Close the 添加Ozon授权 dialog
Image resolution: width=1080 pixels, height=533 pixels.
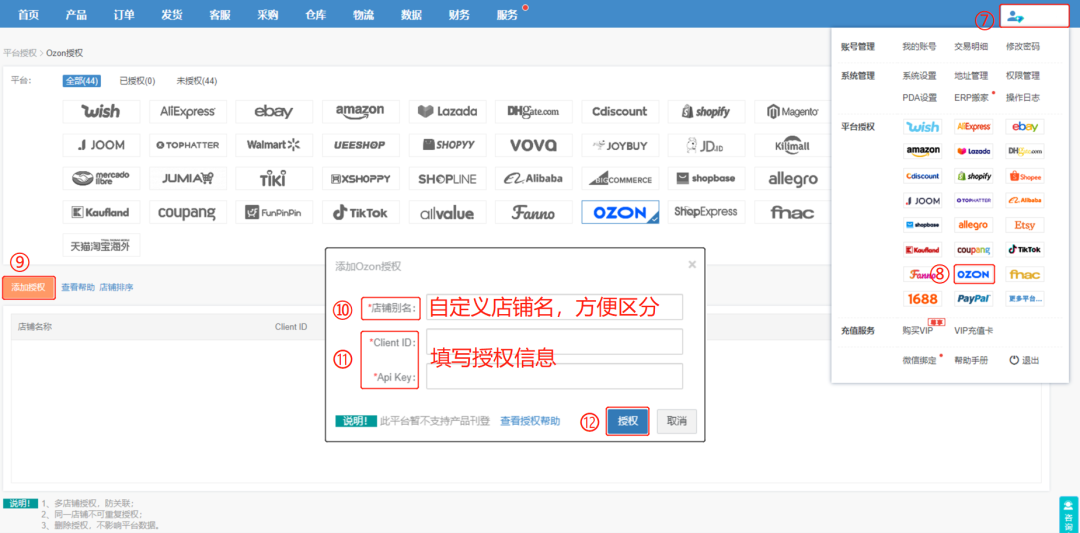692,264
